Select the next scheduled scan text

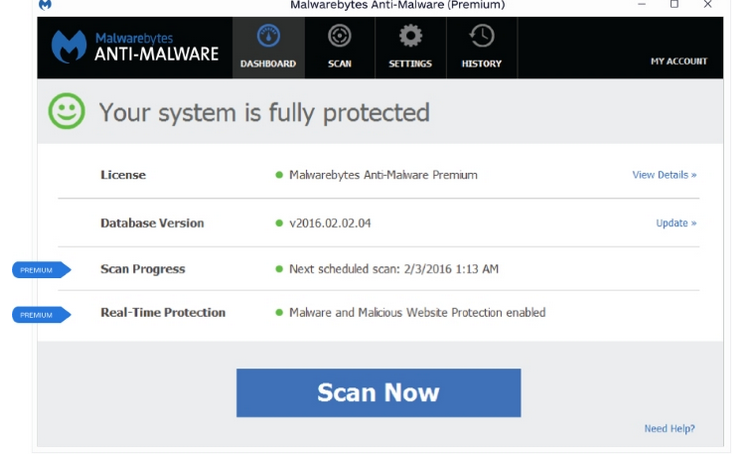click(393, 269)
